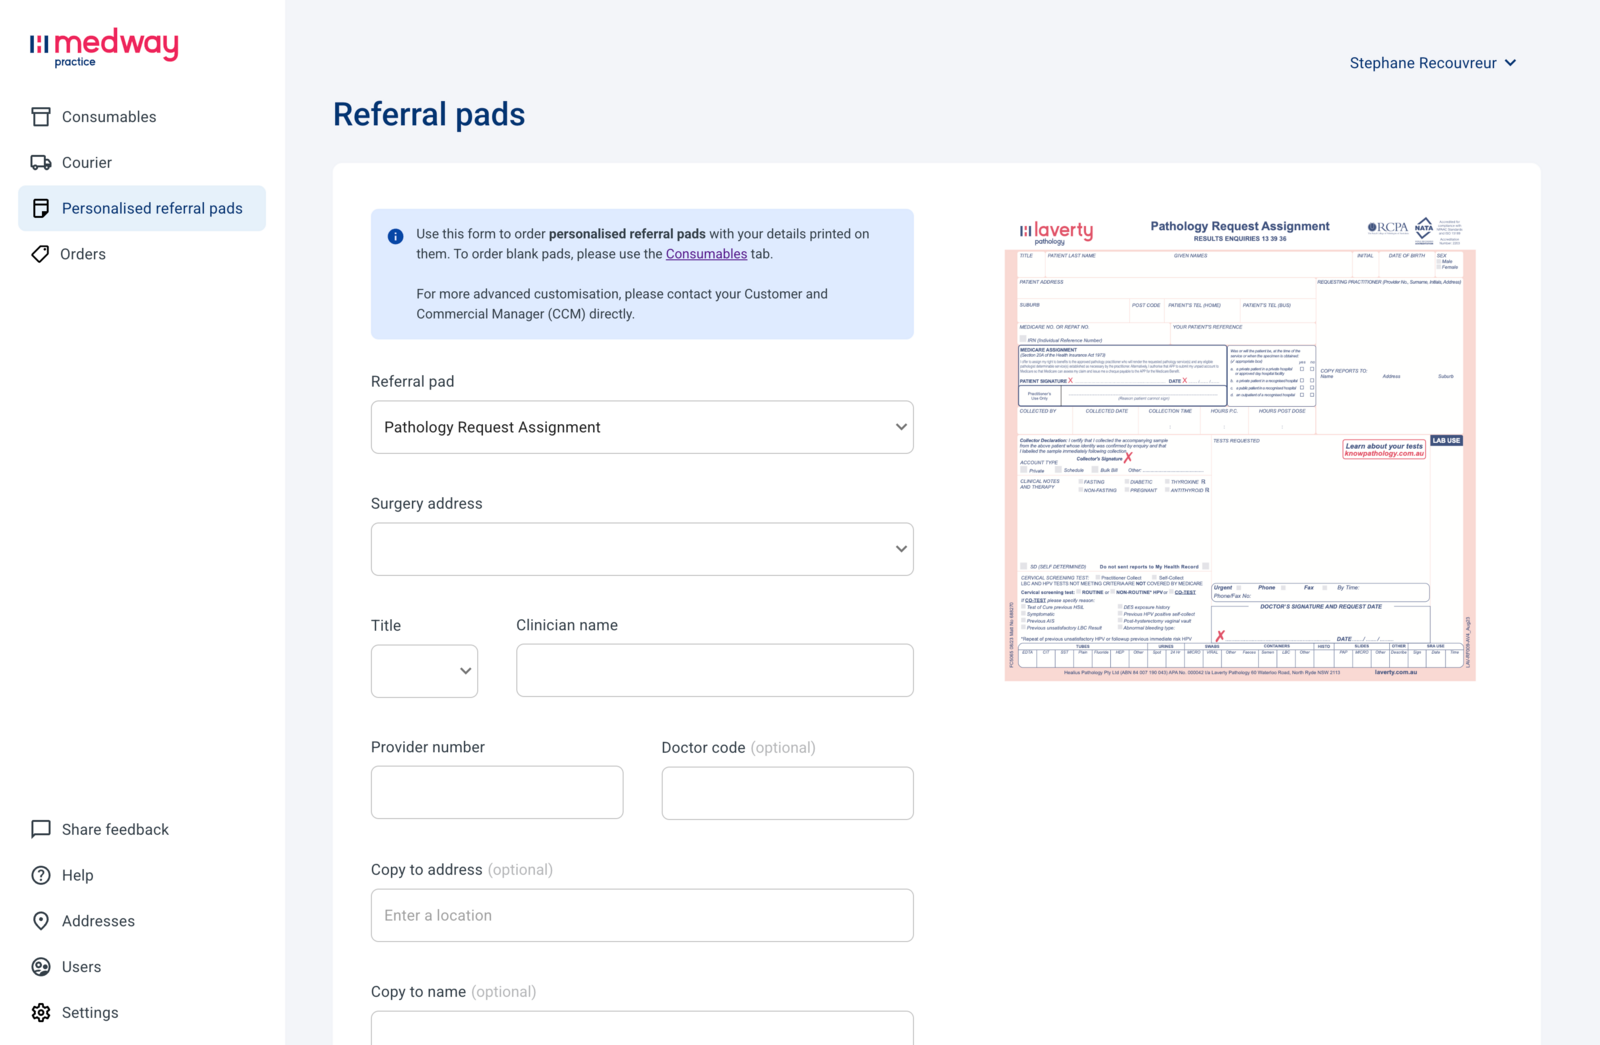Screen dimensions: 1600x1045
Task: Open Stephane Recouvreur account menu
Action: click(1433, 63)
